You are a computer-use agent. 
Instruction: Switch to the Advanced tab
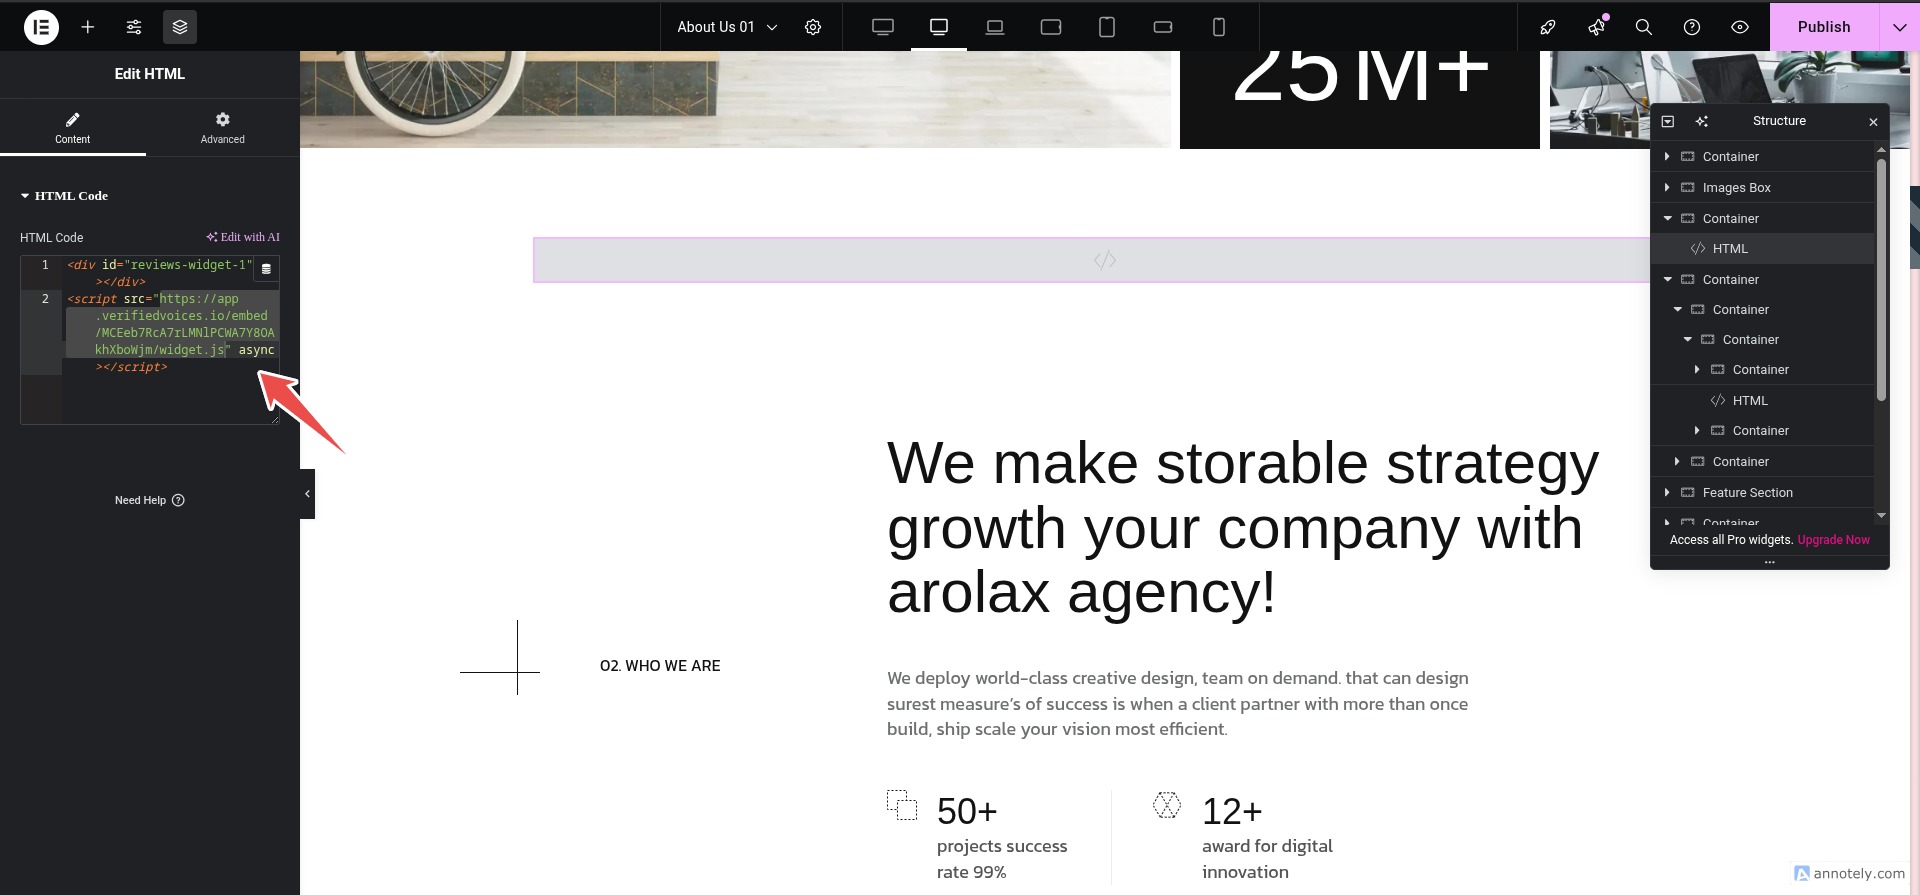click(x=222, y=128)
